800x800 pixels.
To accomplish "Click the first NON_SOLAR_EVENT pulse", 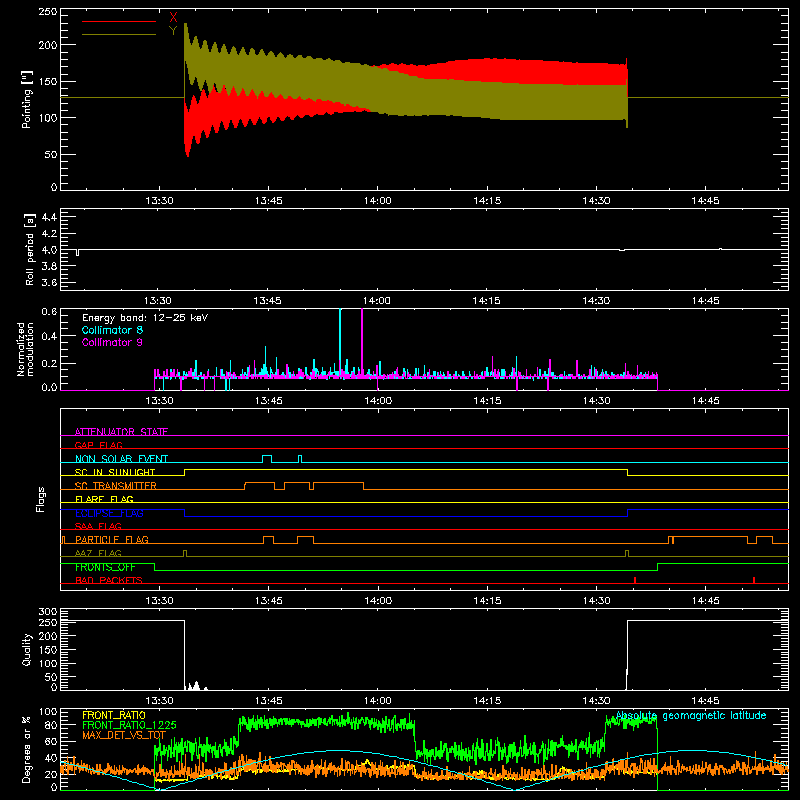I will click(267, 458).
